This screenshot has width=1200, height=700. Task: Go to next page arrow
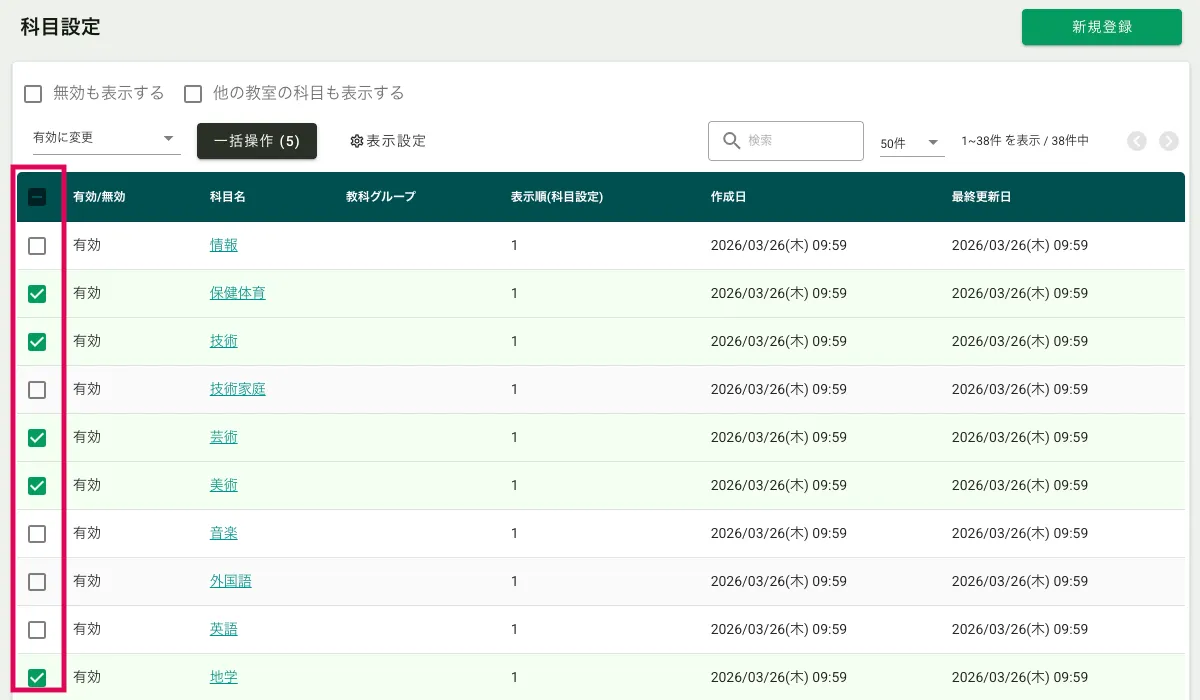(1169, 141)
